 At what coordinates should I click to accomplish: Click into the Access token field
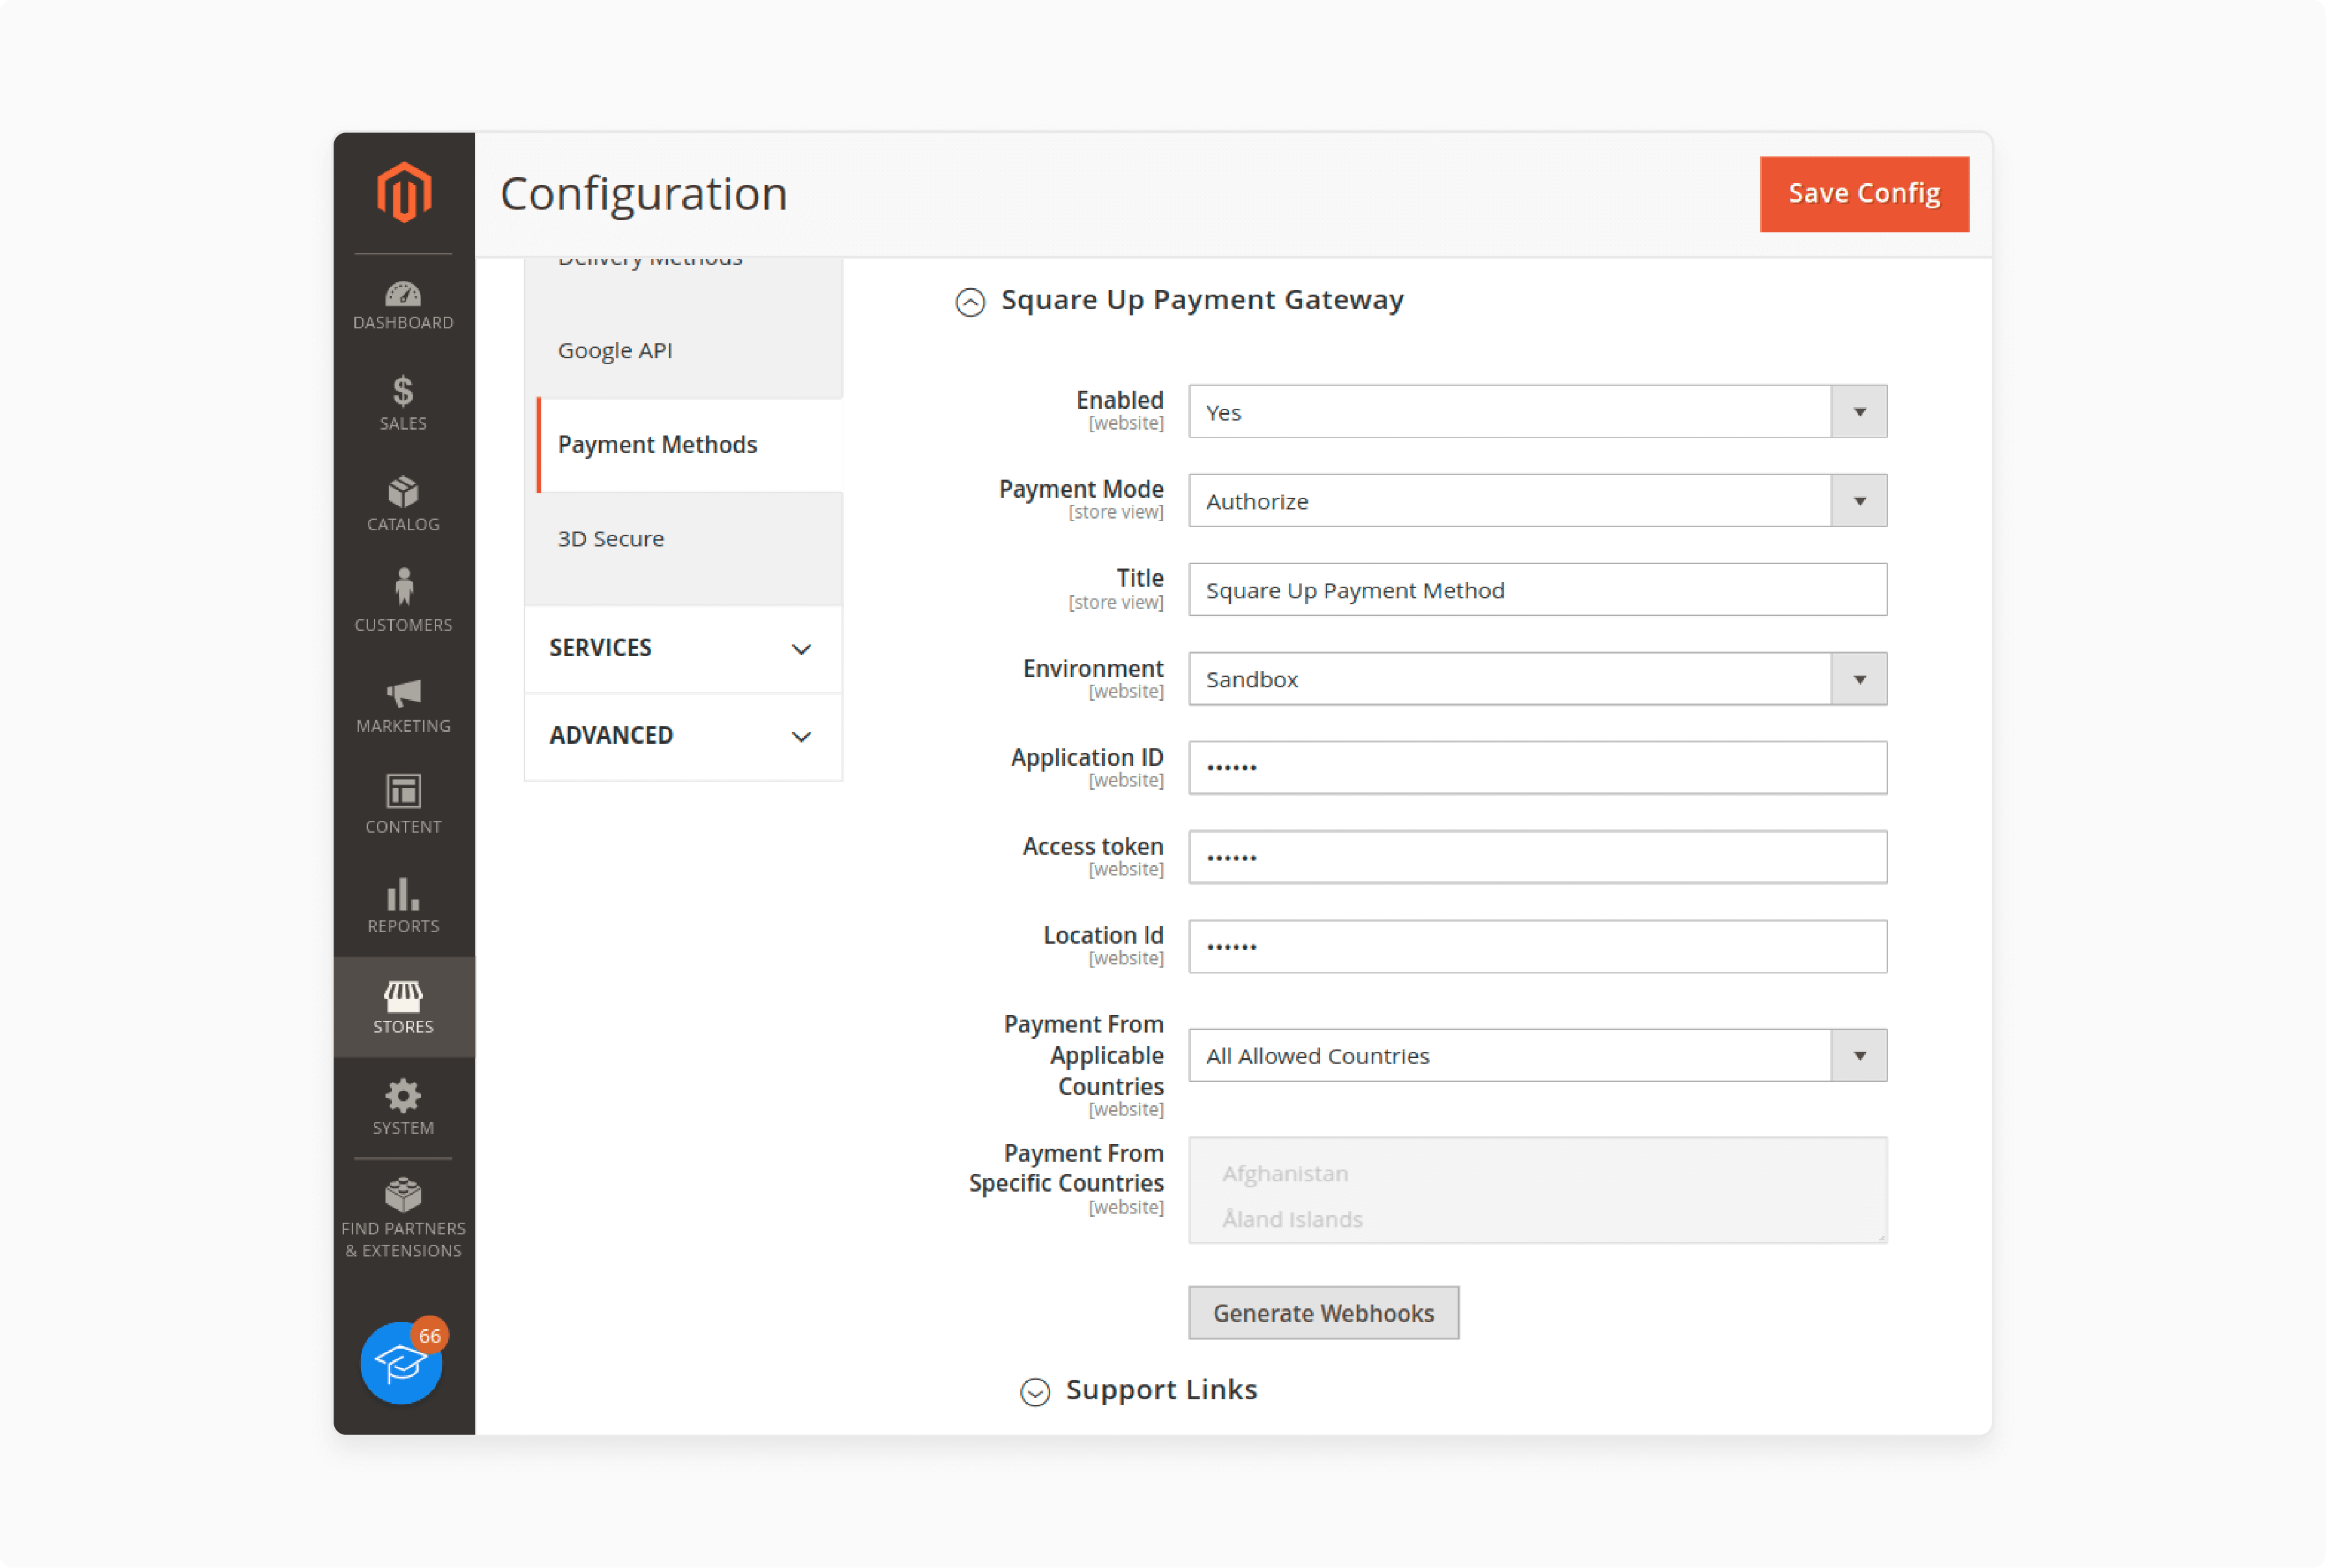pos(1537,857)
